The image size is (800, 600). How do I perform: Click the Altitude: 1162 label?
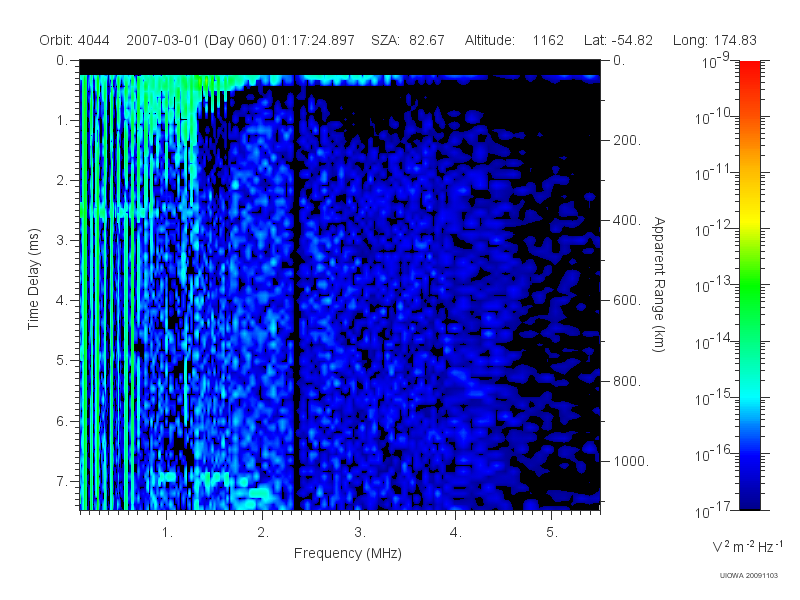click(514, 40)
